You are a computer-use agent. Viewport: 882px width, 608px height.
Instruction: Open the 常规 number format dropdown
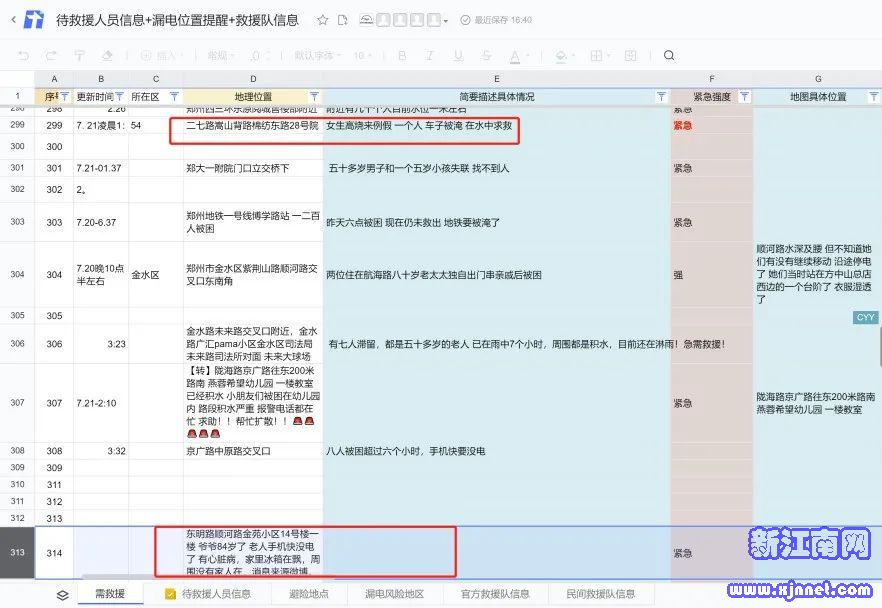click(x=221, y=55)
